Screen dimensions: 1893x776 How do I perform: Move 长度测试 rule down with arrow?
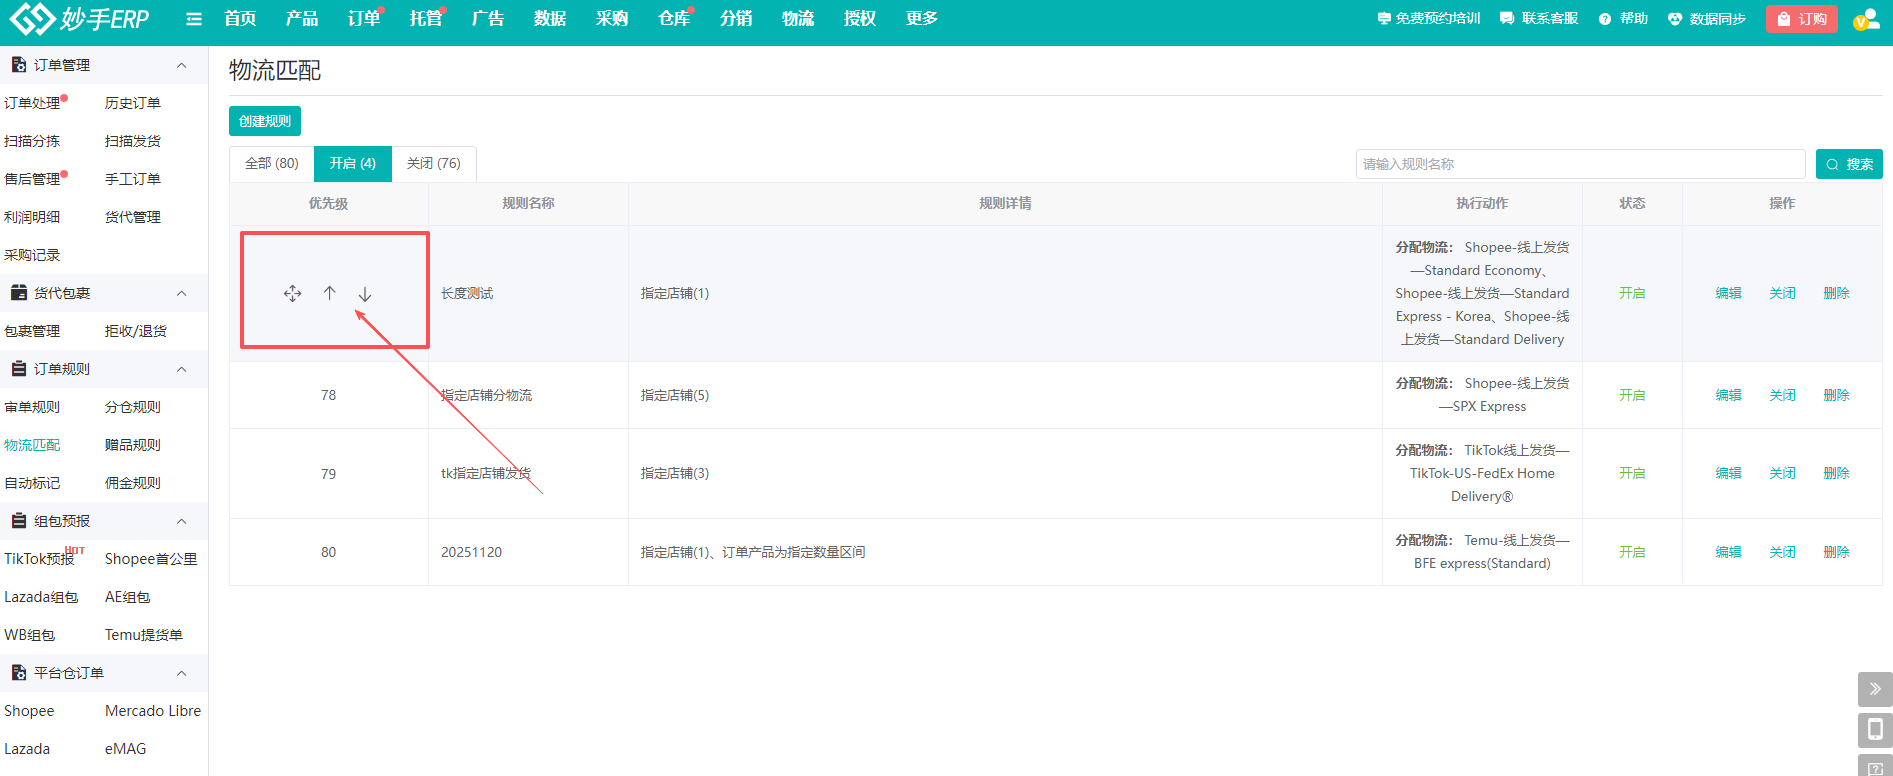(365, 294)
